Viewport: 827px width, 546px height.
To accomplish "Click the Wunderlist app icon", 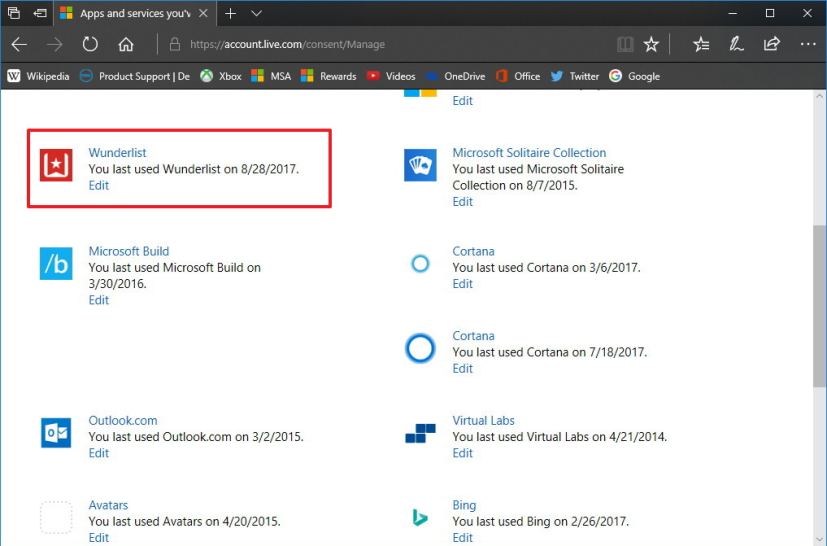I will 56,165.
